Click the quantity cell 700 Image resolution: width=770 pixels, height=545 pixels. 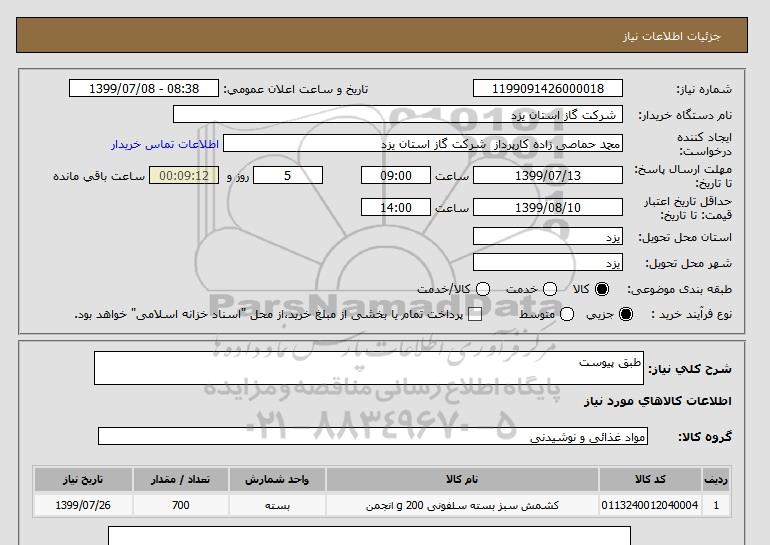pyautogui.click(x=181, y=505)
